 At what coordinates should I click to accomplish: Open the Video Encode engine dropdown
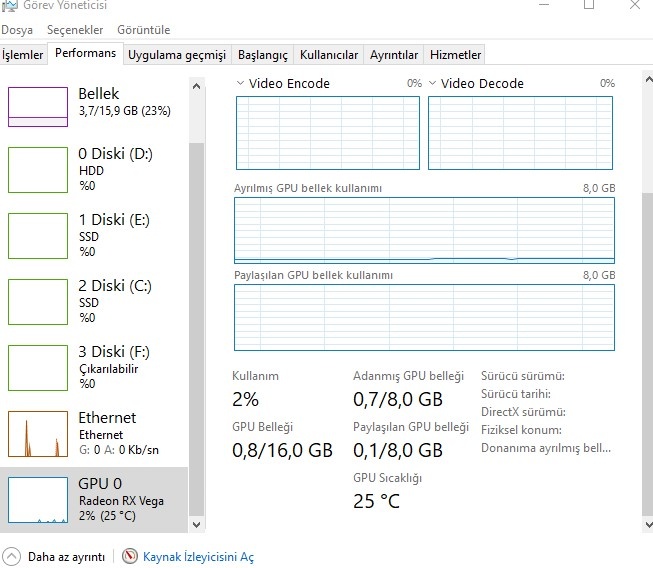coord(240,84)
